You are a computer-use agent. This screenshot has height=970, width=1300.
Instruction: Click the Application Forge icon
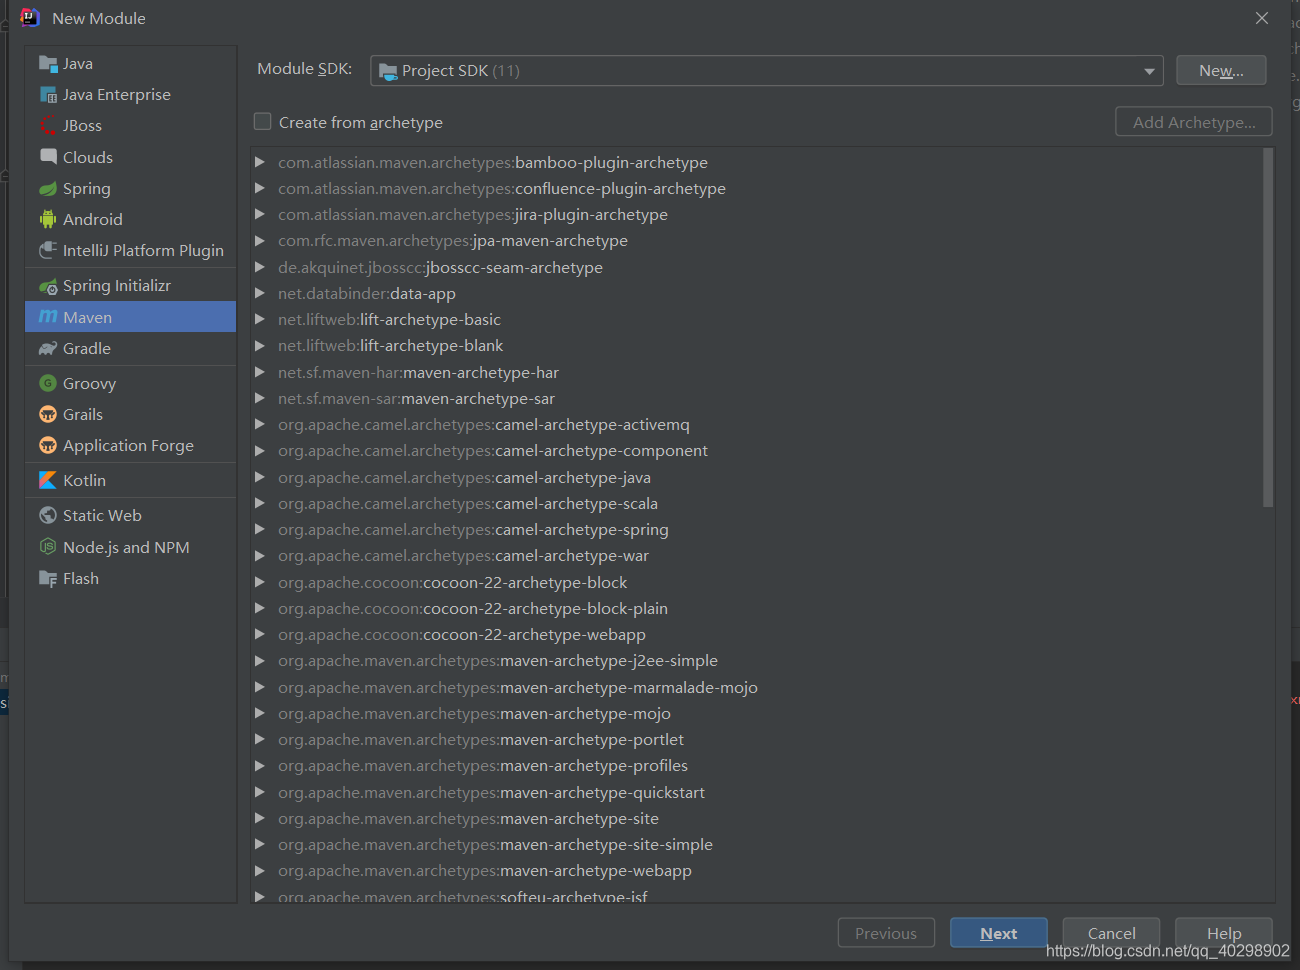[47, 445]
